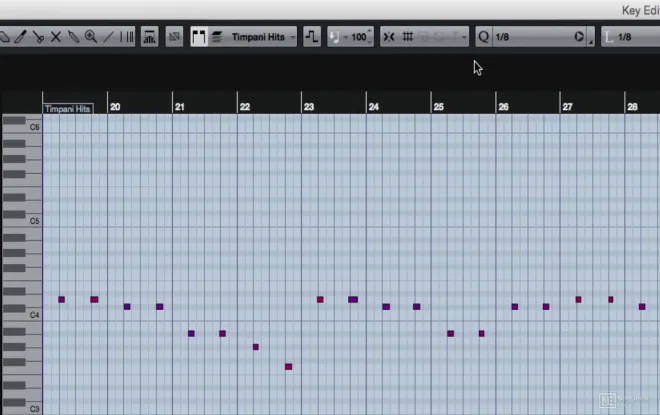660x415 pixels.
Task: Open the insert velocity dropdown arrow
Action: pyautogui.click(x=346, y=37)
